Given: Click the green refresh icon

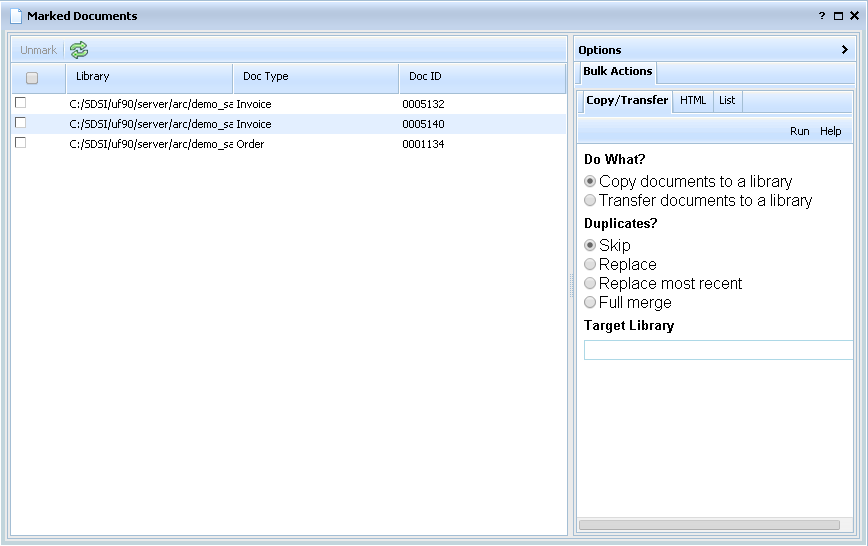Looking at the screenshot, I should point(79,50).
